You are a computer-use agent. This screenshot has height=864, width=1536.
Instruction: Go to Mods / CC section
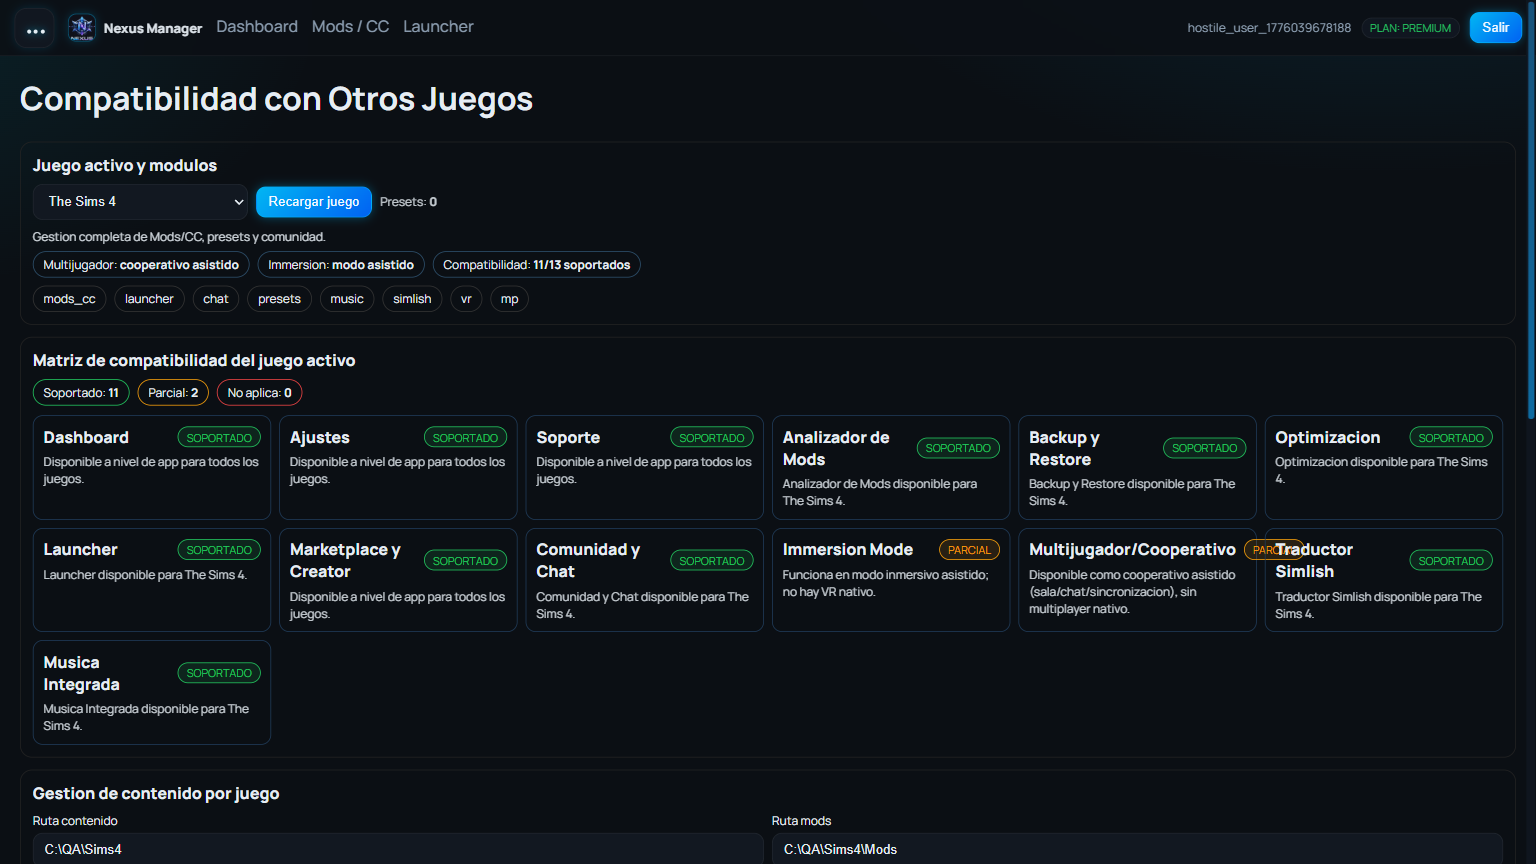coord(350,27)
